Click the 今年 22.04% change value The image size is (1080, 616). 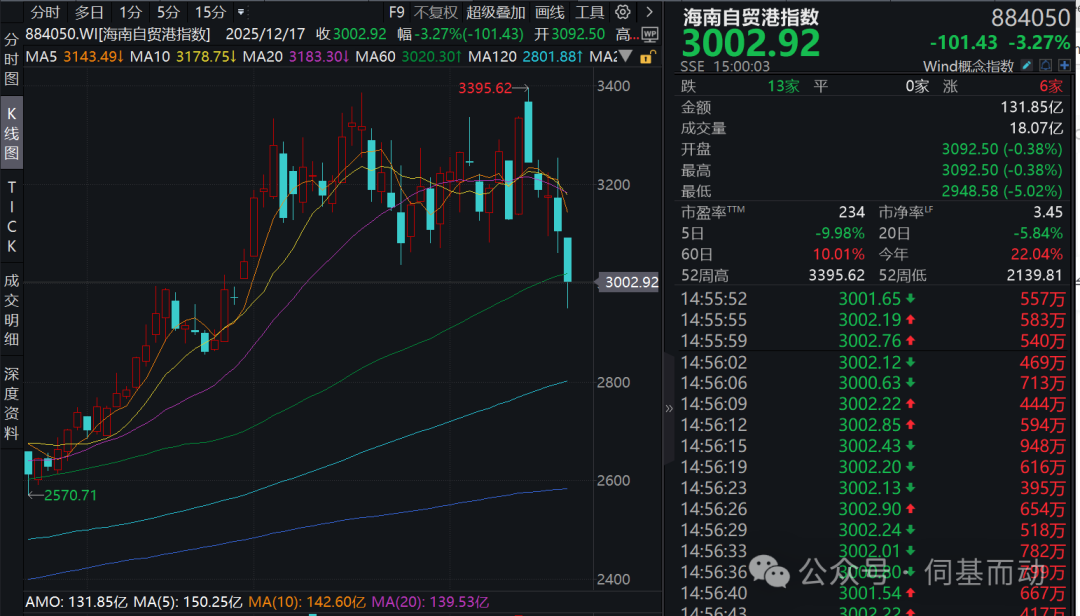point(1037,254)
